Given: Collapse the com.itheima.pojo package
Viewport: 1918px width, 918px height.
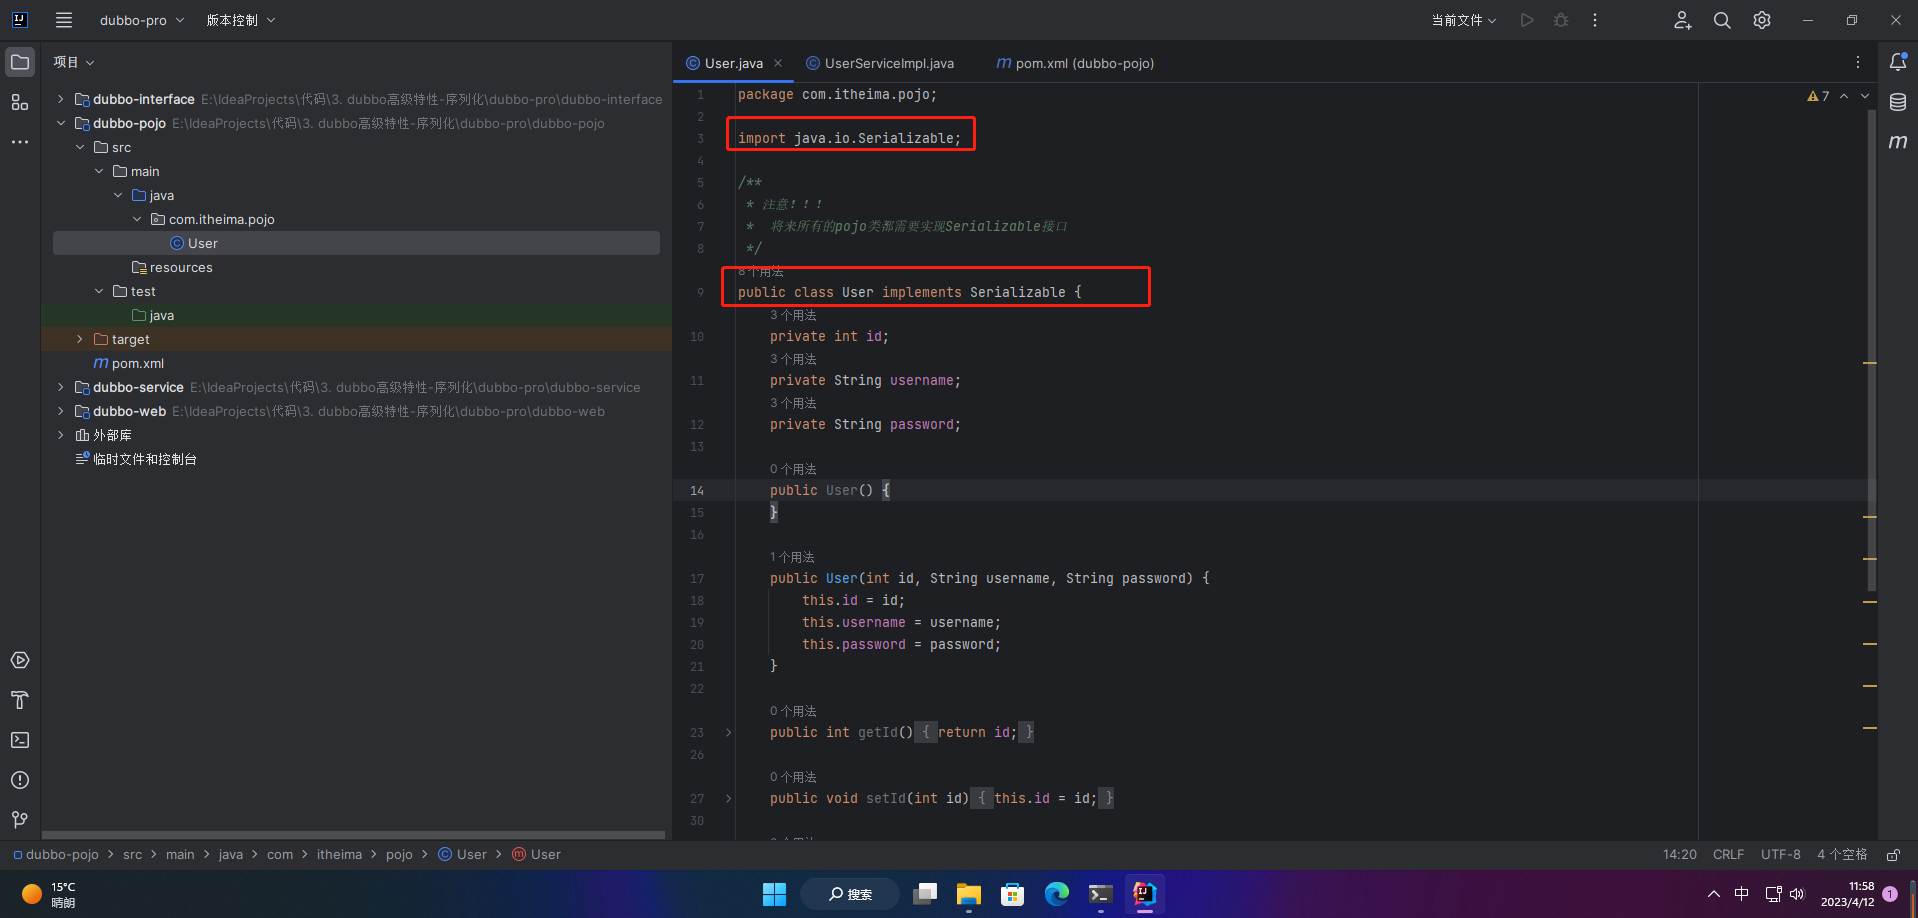Looking at the screenshot, I should [137, 219].
